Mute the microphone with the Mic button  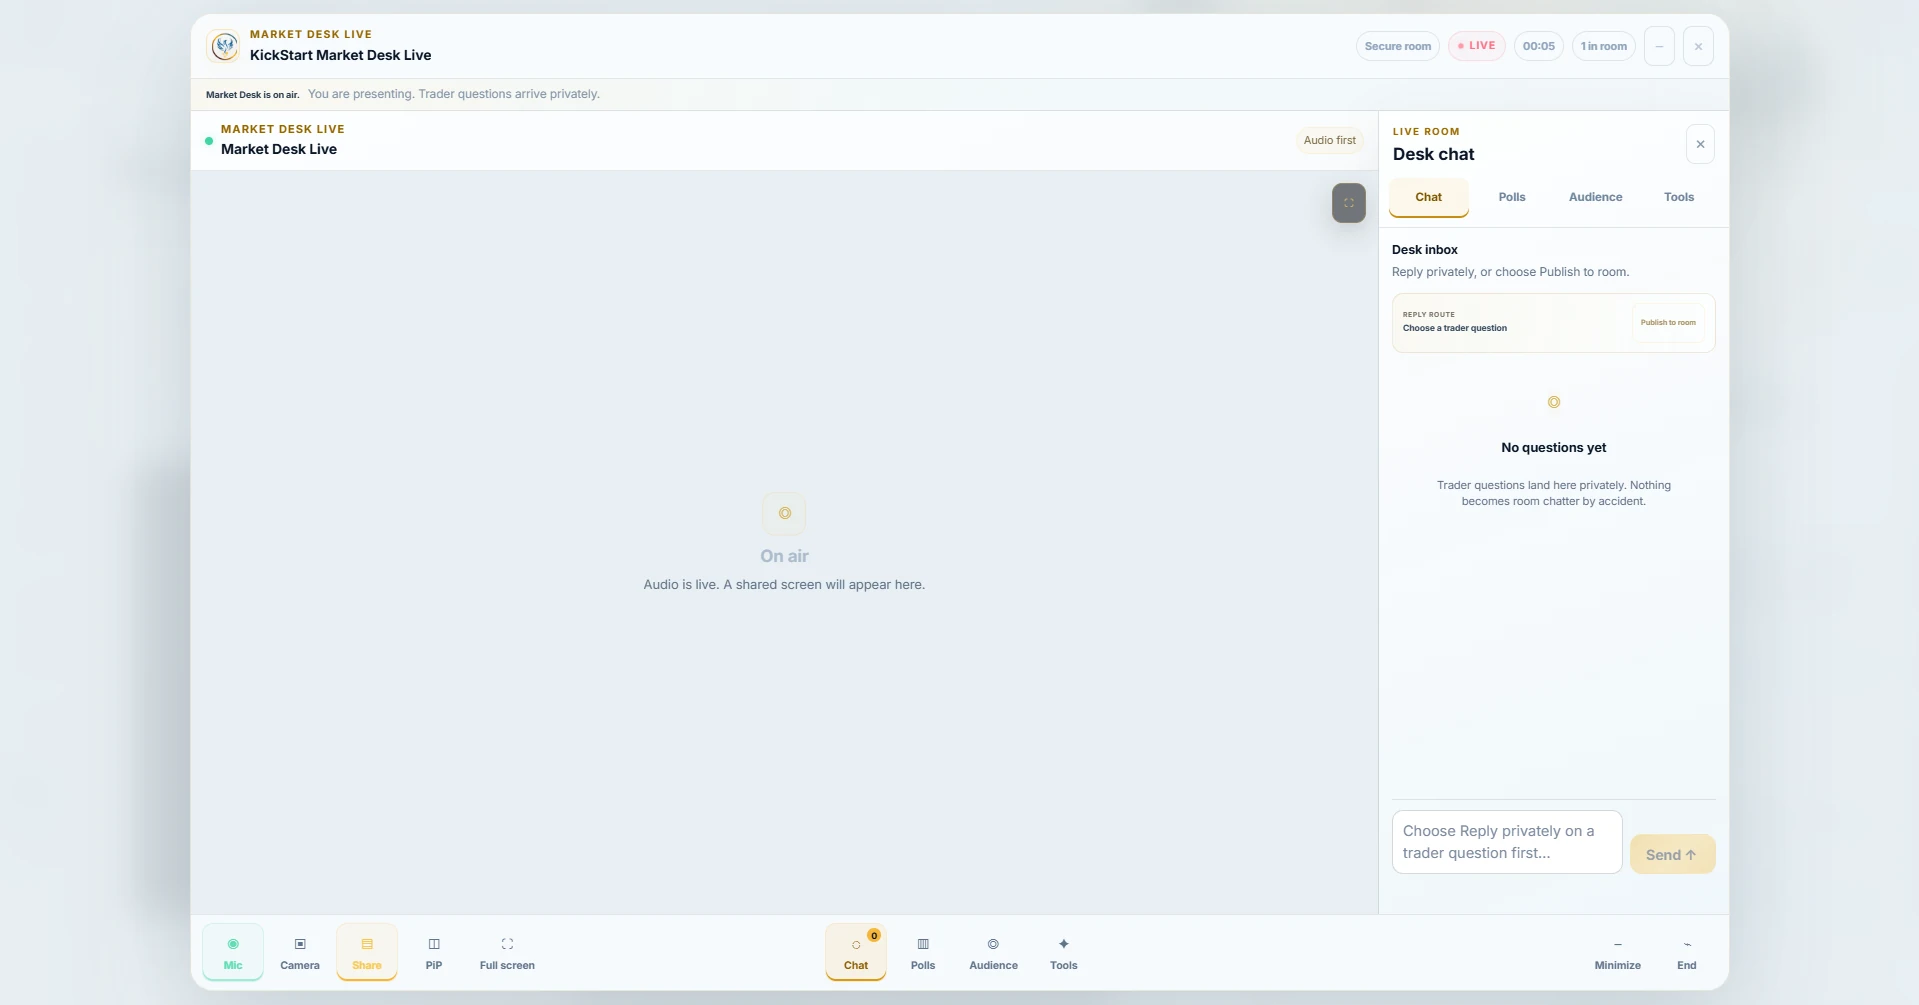coord(233,952)
